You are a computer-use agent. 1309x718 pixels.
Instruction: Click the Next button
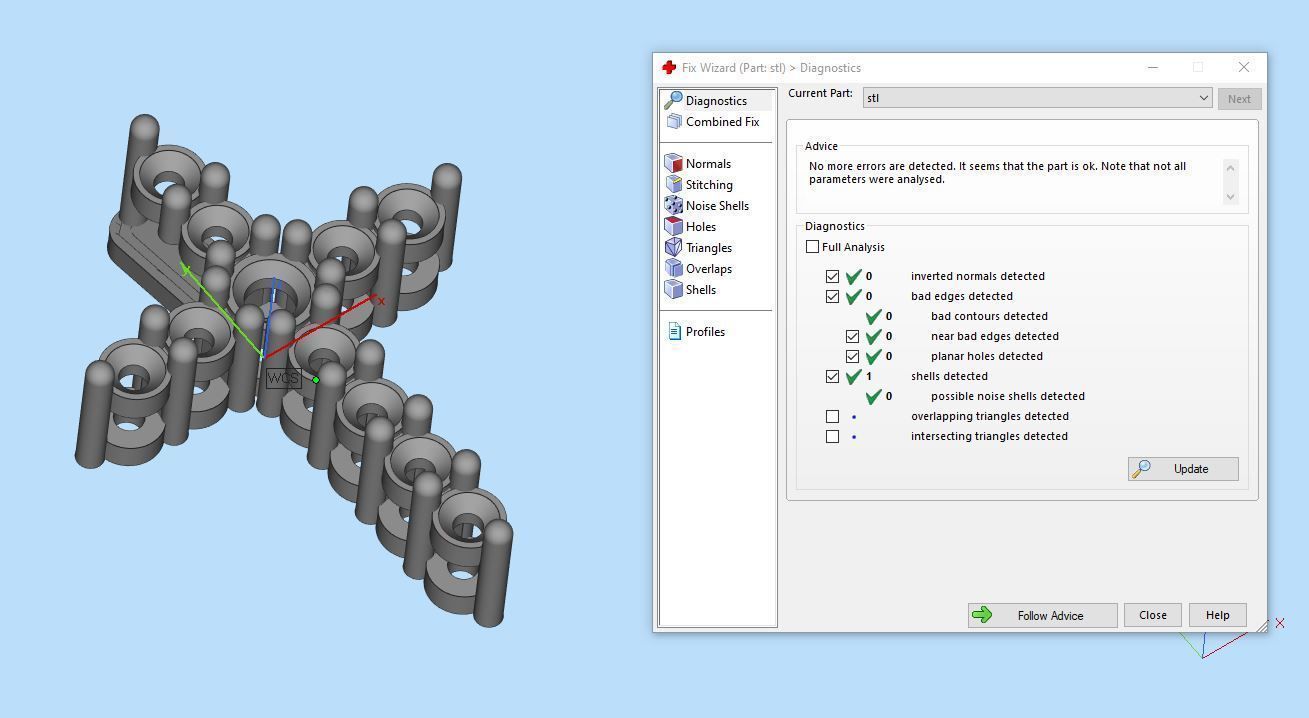[1239, 99]
